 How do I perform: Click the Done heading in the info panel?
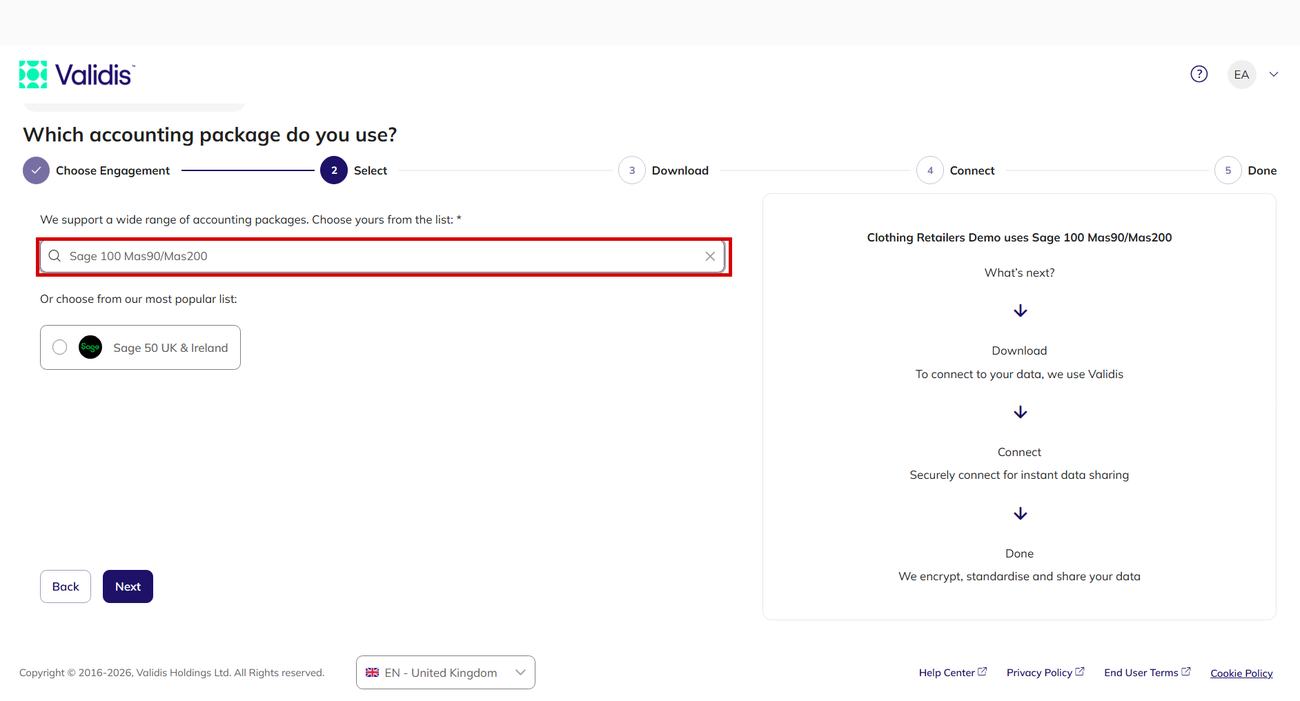(1019, 553)
